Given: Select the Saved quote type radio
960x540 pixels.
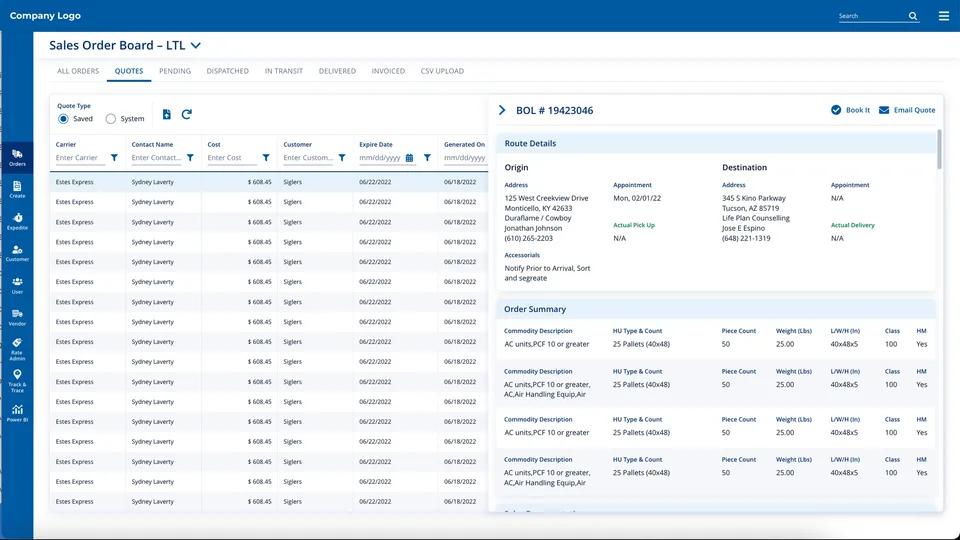Looking at the screenshot, I should pyautogui.click(x=64, y=119).
